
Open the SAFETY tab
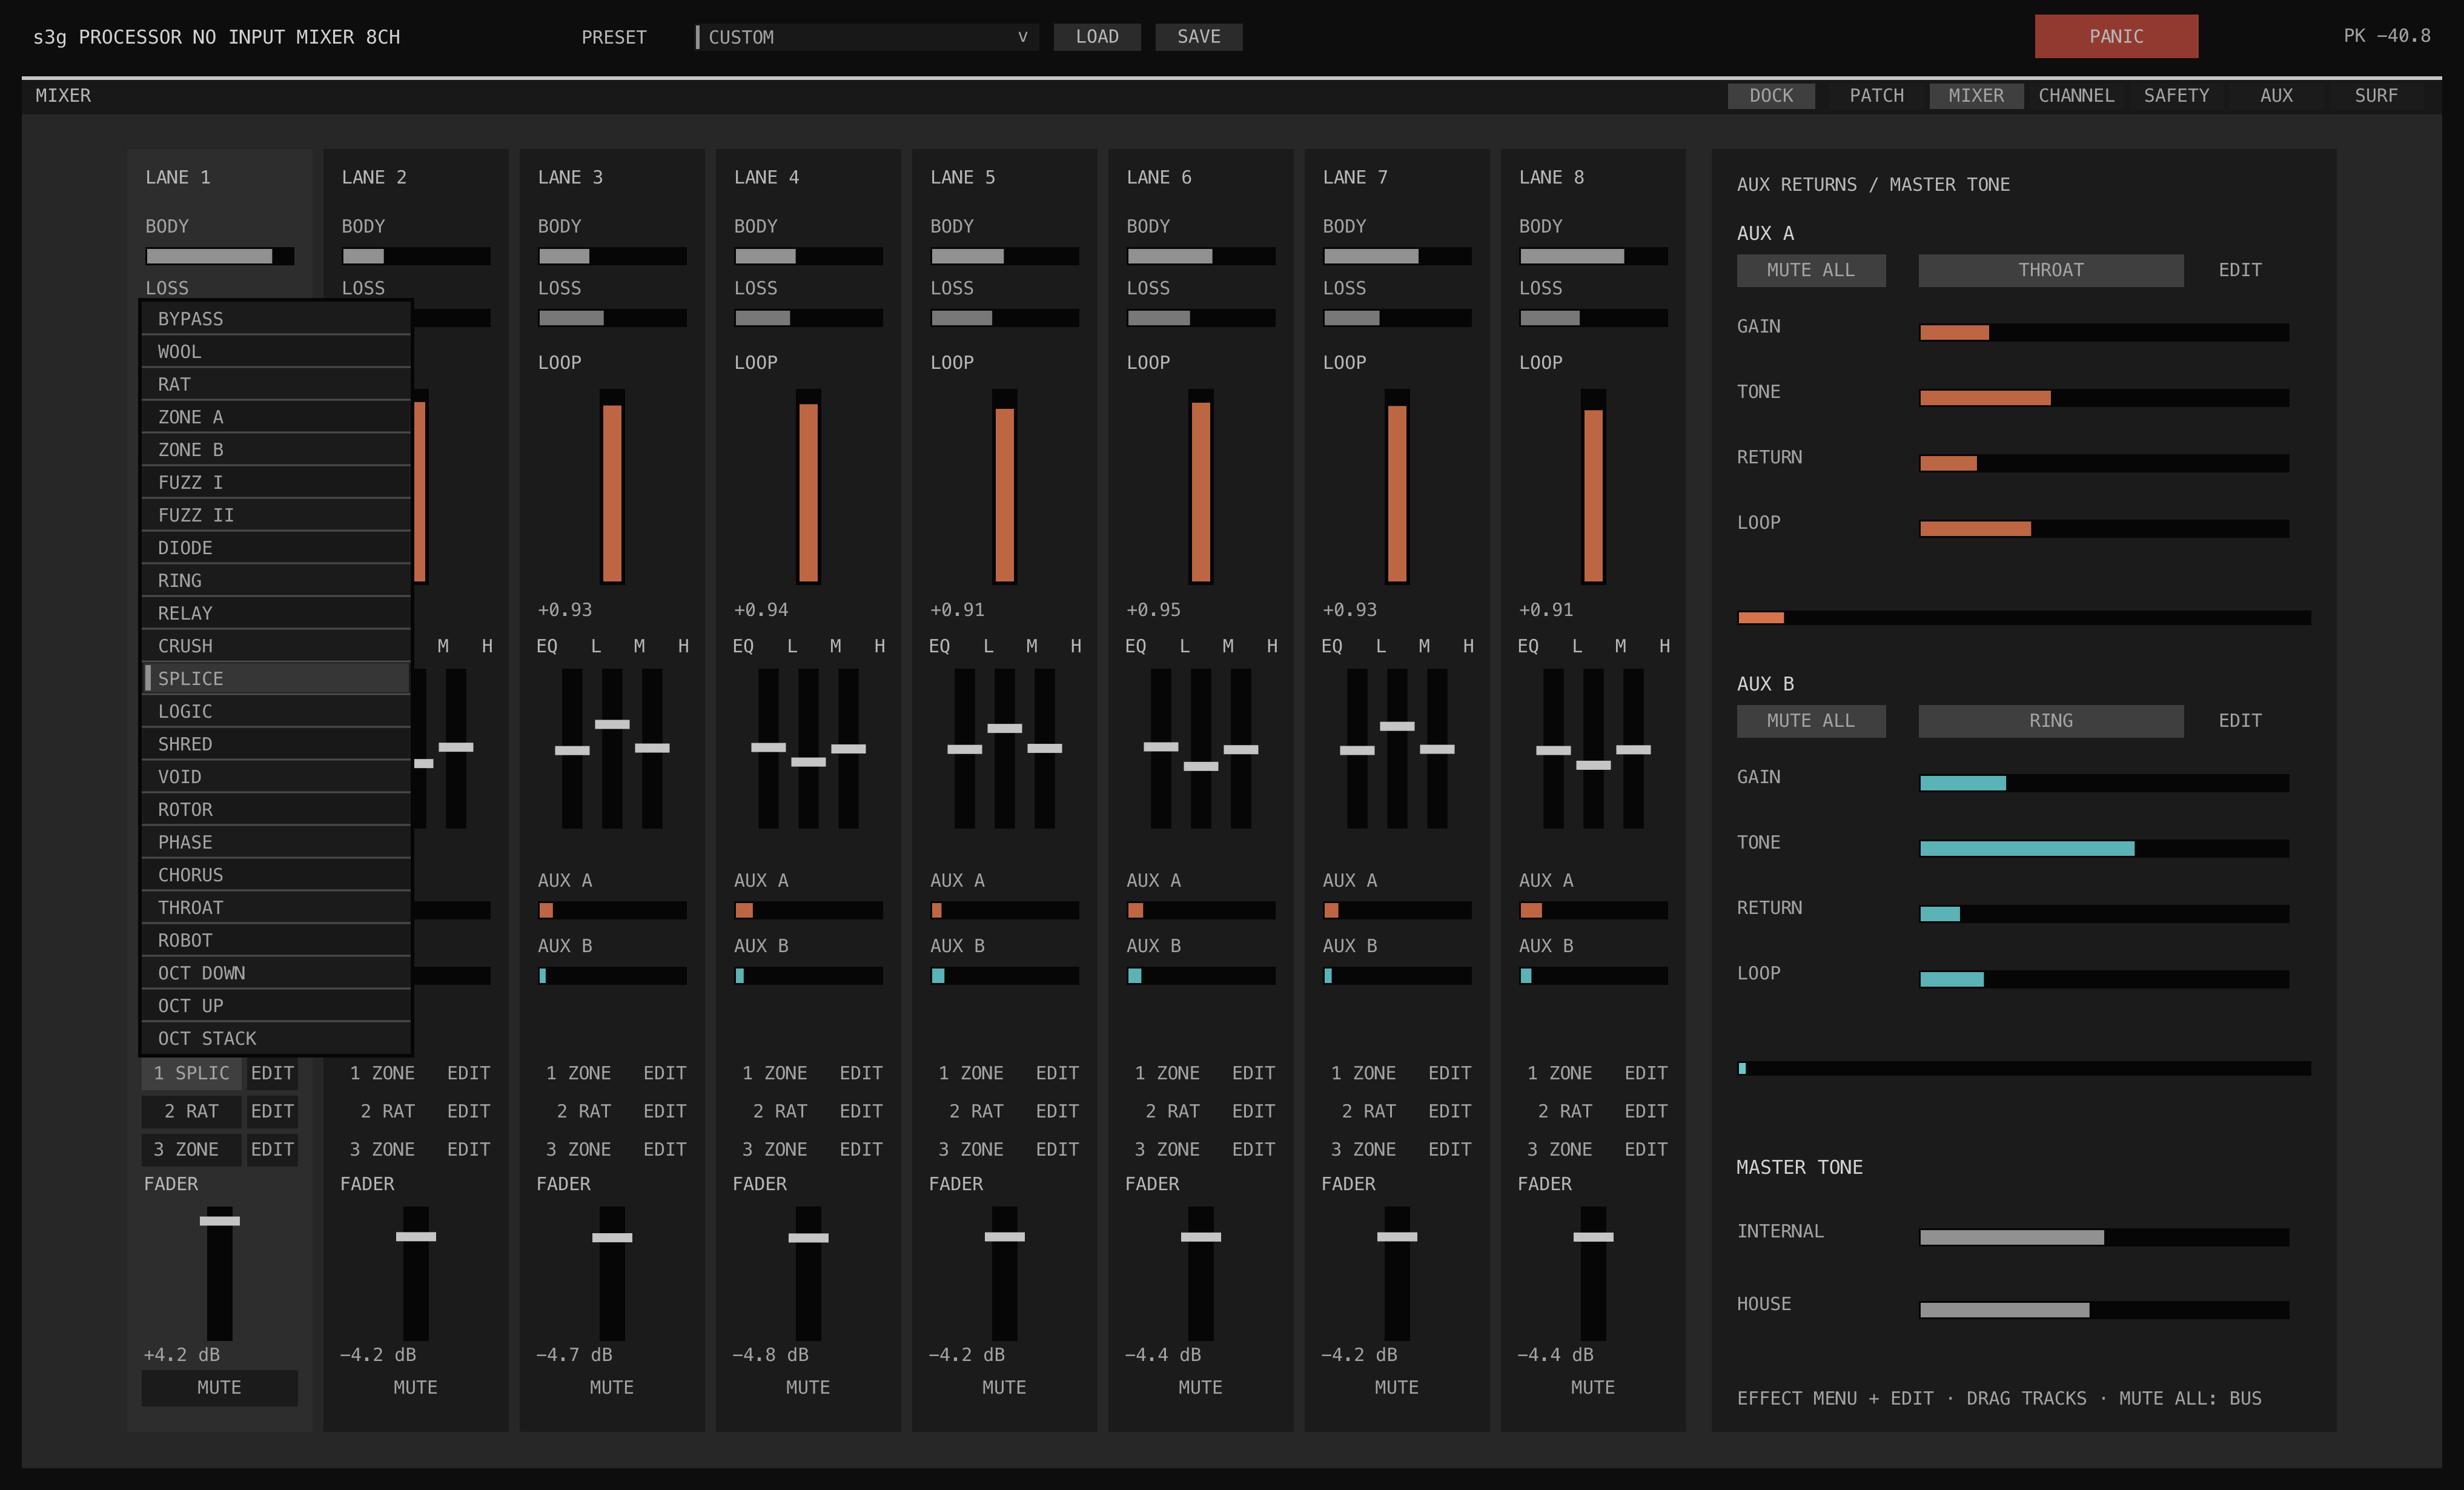2176,96
